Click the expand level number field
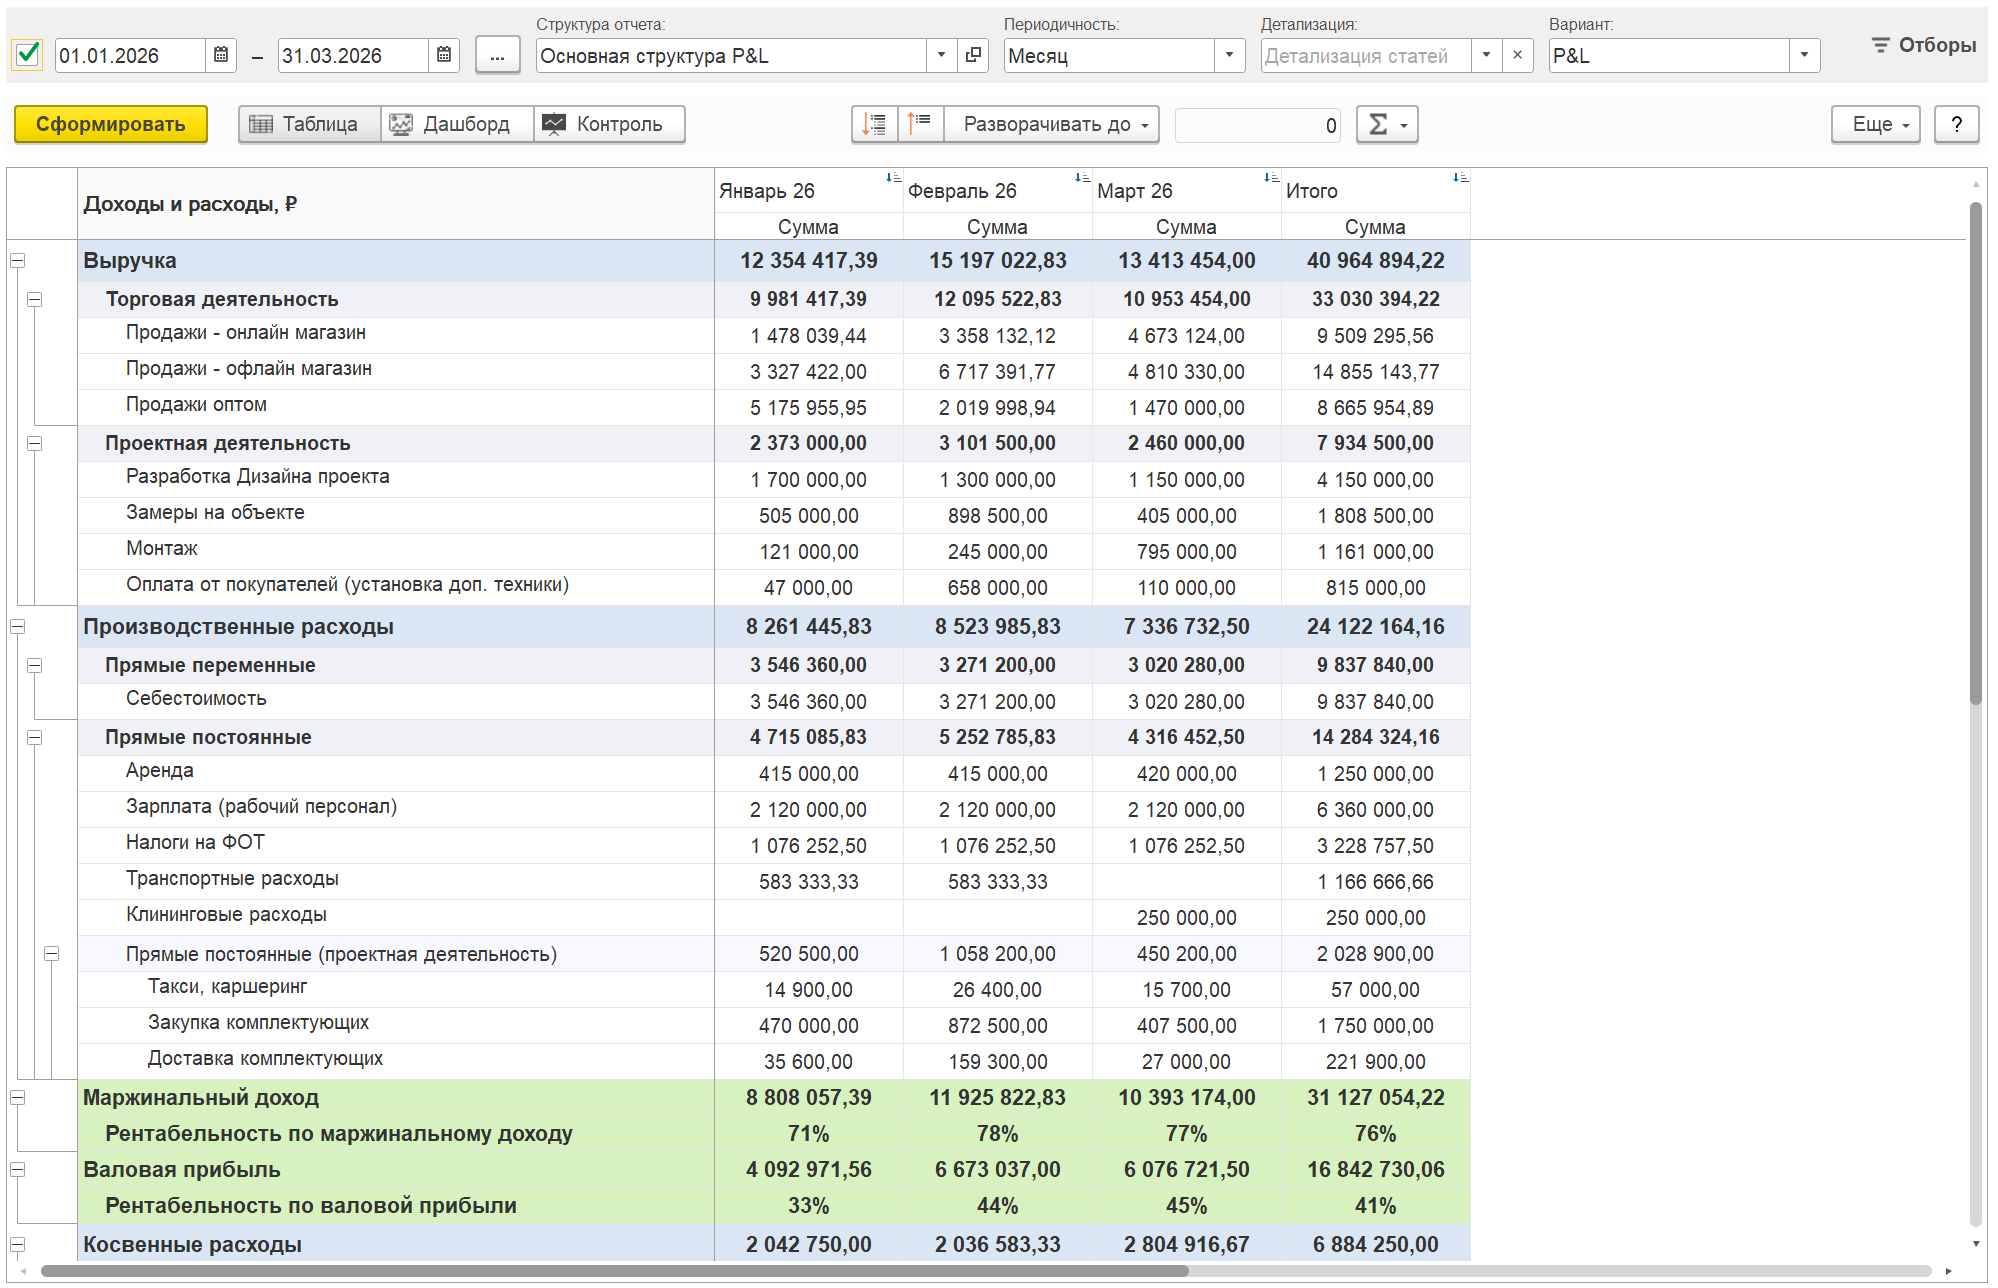 click(x=1258, y=125)
